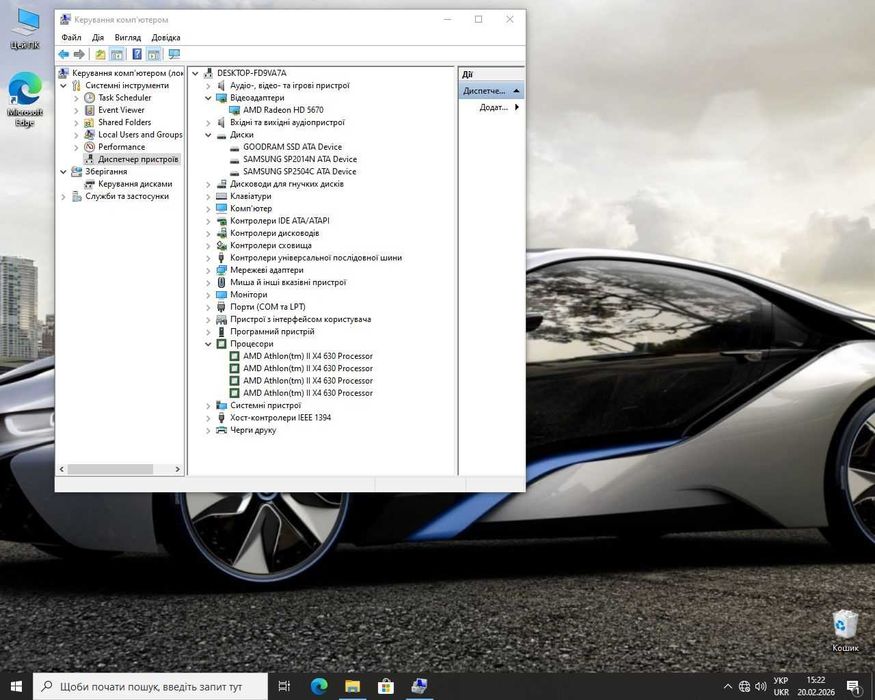Expand the Порти (COM та LPT) category
Screen dimensions: 875x700
[x=208, y=307]
